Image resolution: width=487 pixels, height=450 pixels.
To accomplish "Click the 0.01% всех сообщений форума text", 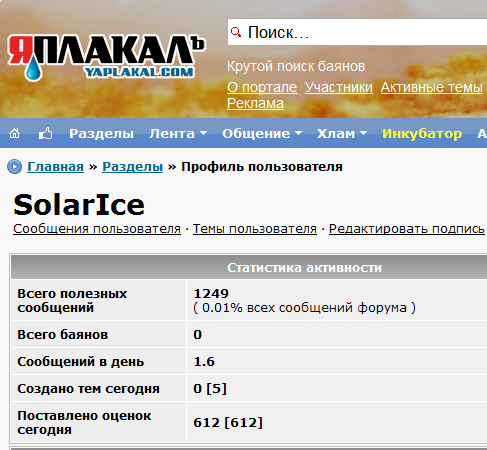I will point(304,307).
